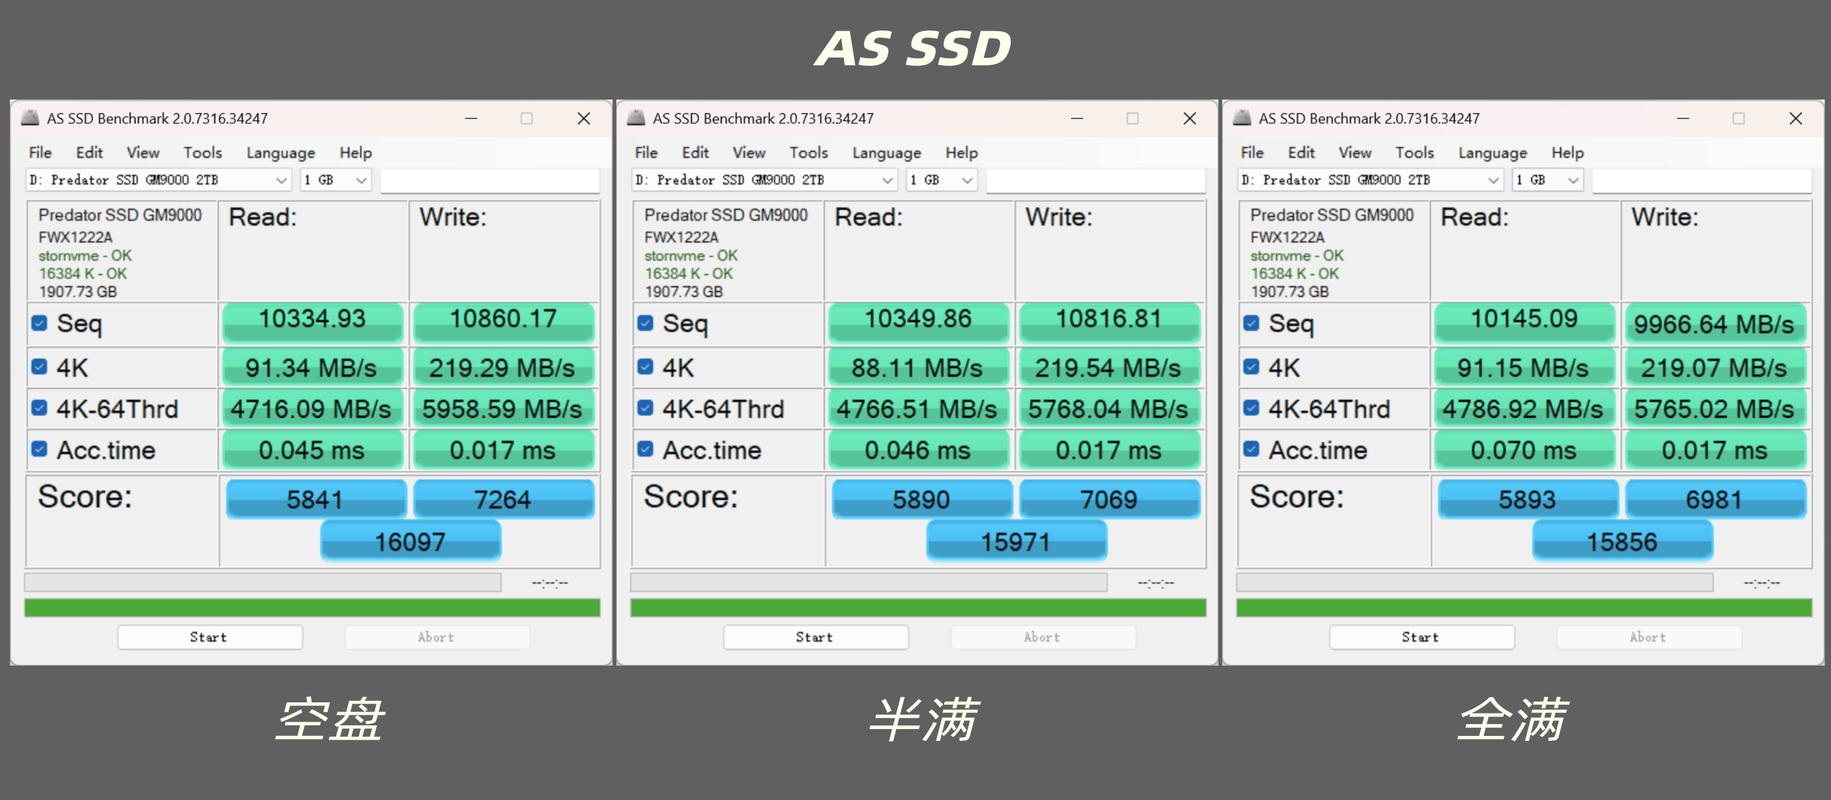Show the Tools menu in the 全满 window

1415,153
